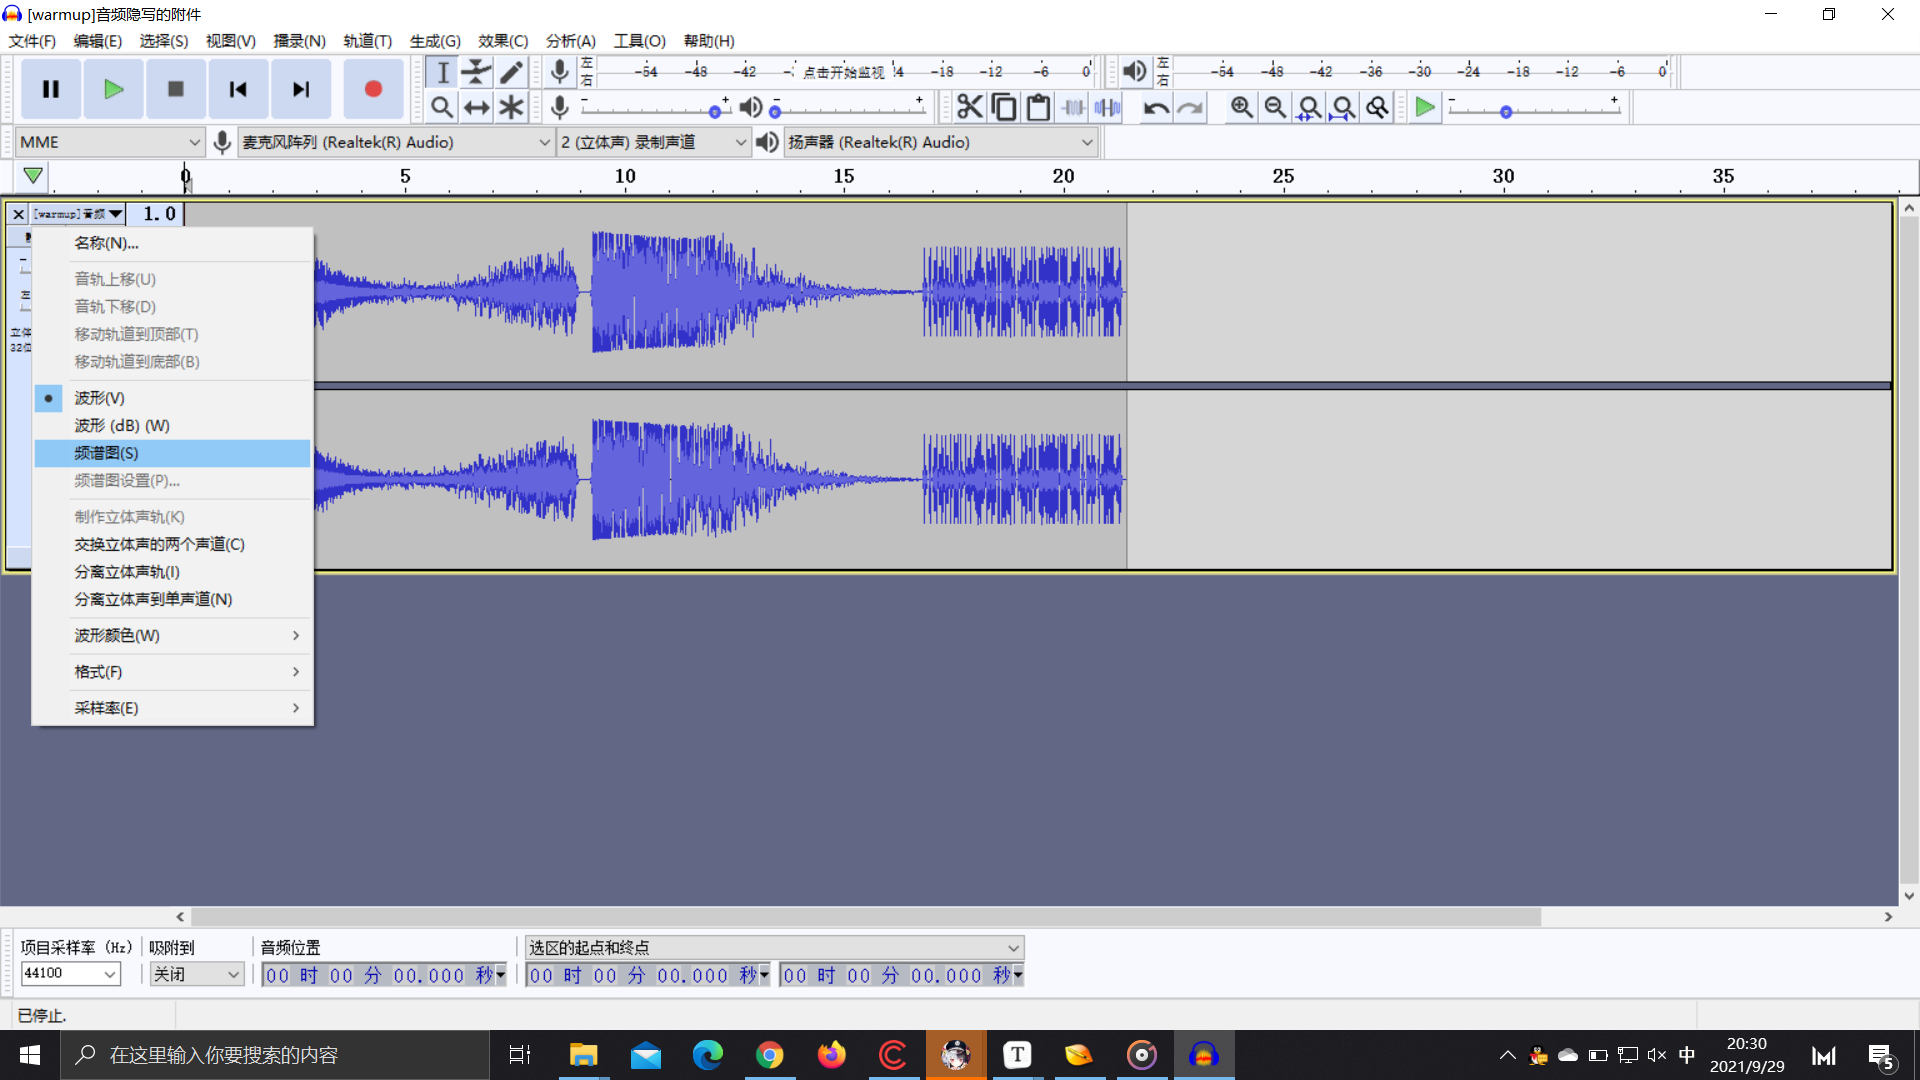The height and width of the screenshot is (1080, 1920).
Task: Click the timeline pinned play head triangle
Action: (33, 176)
